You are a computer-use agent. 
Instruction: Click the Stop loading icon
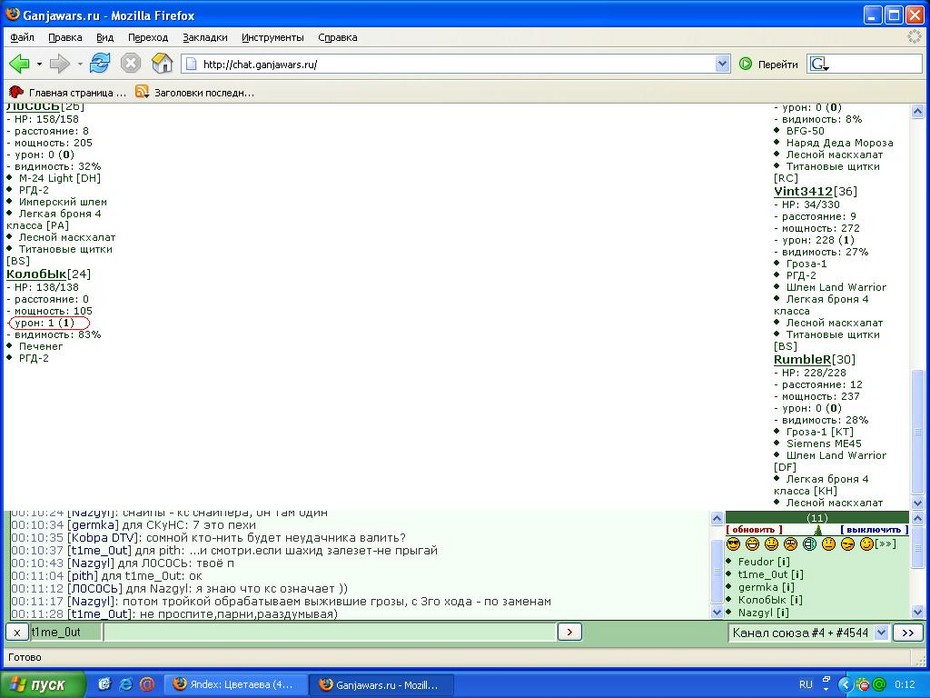(x=130, y=63)
